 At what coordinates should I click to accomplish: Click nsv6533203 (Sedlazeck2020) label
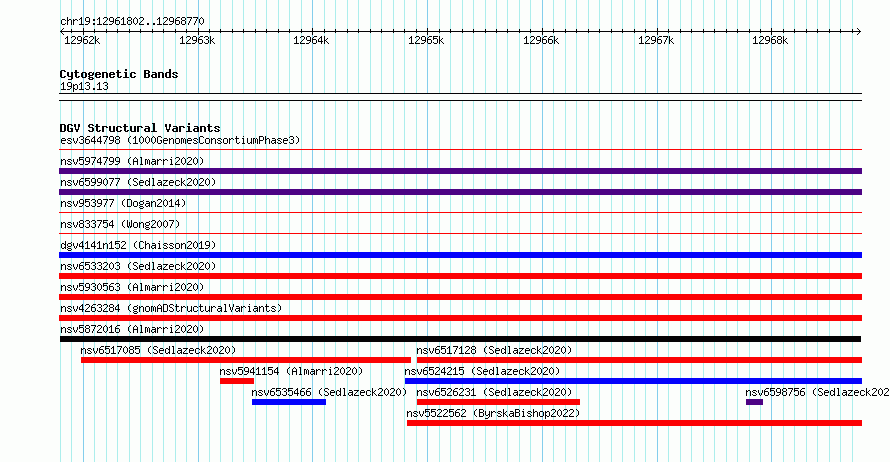point(138,266)
